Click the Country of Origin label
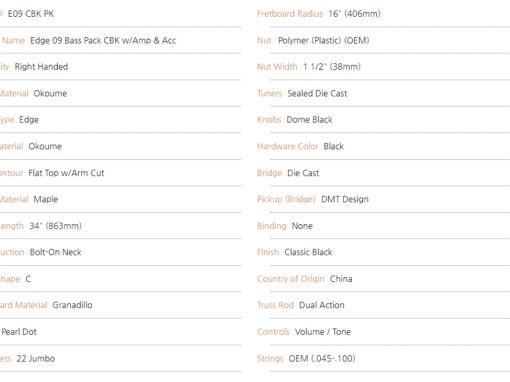This screenshot has width=510, height=382. click(x=290, y=279)
